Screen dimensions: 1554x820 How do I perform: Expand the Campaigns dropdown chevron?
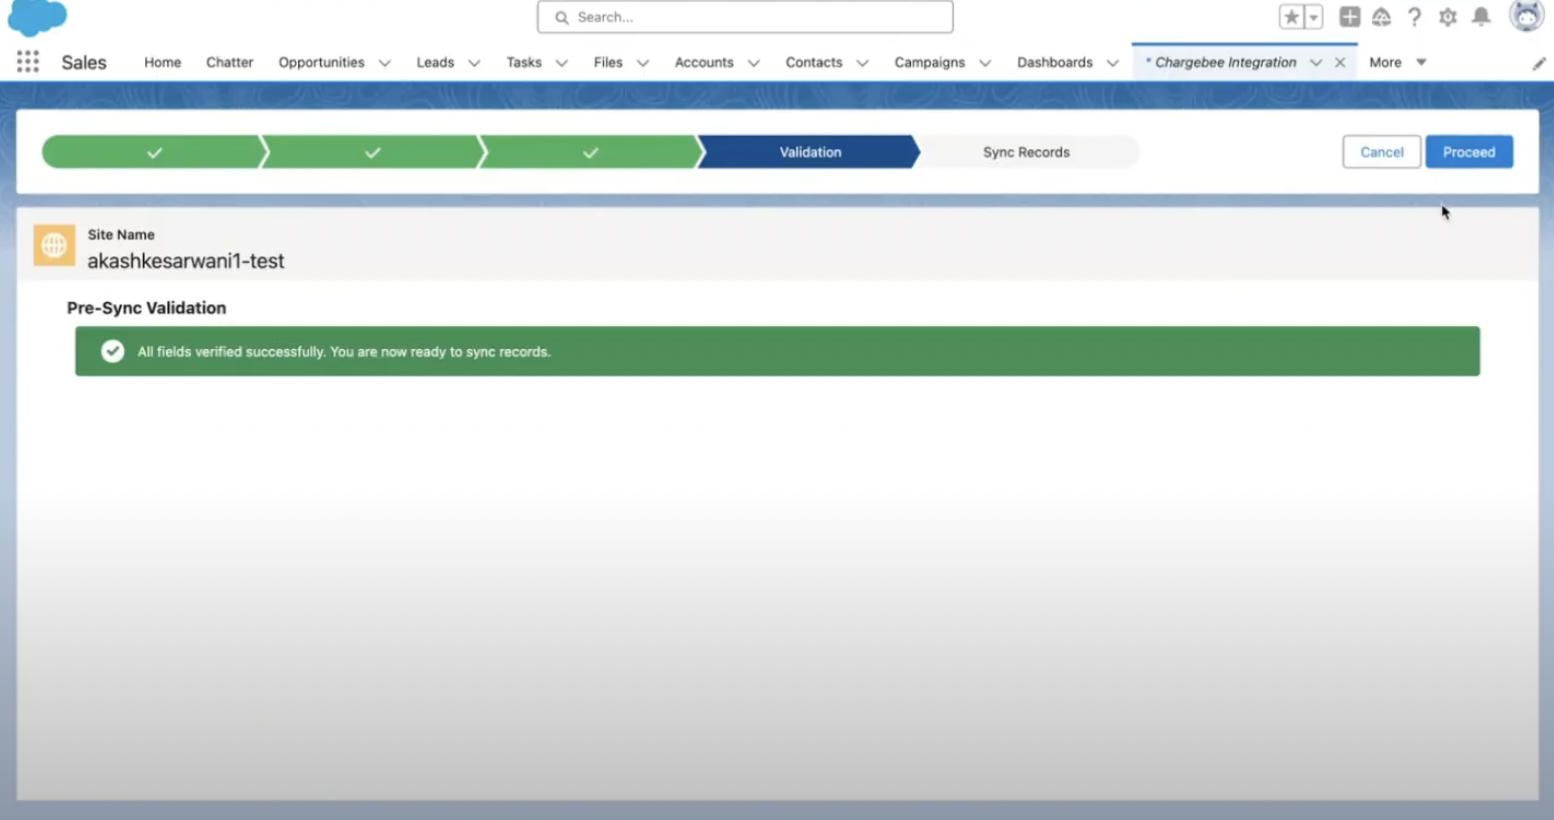click(x=985, y=63)
